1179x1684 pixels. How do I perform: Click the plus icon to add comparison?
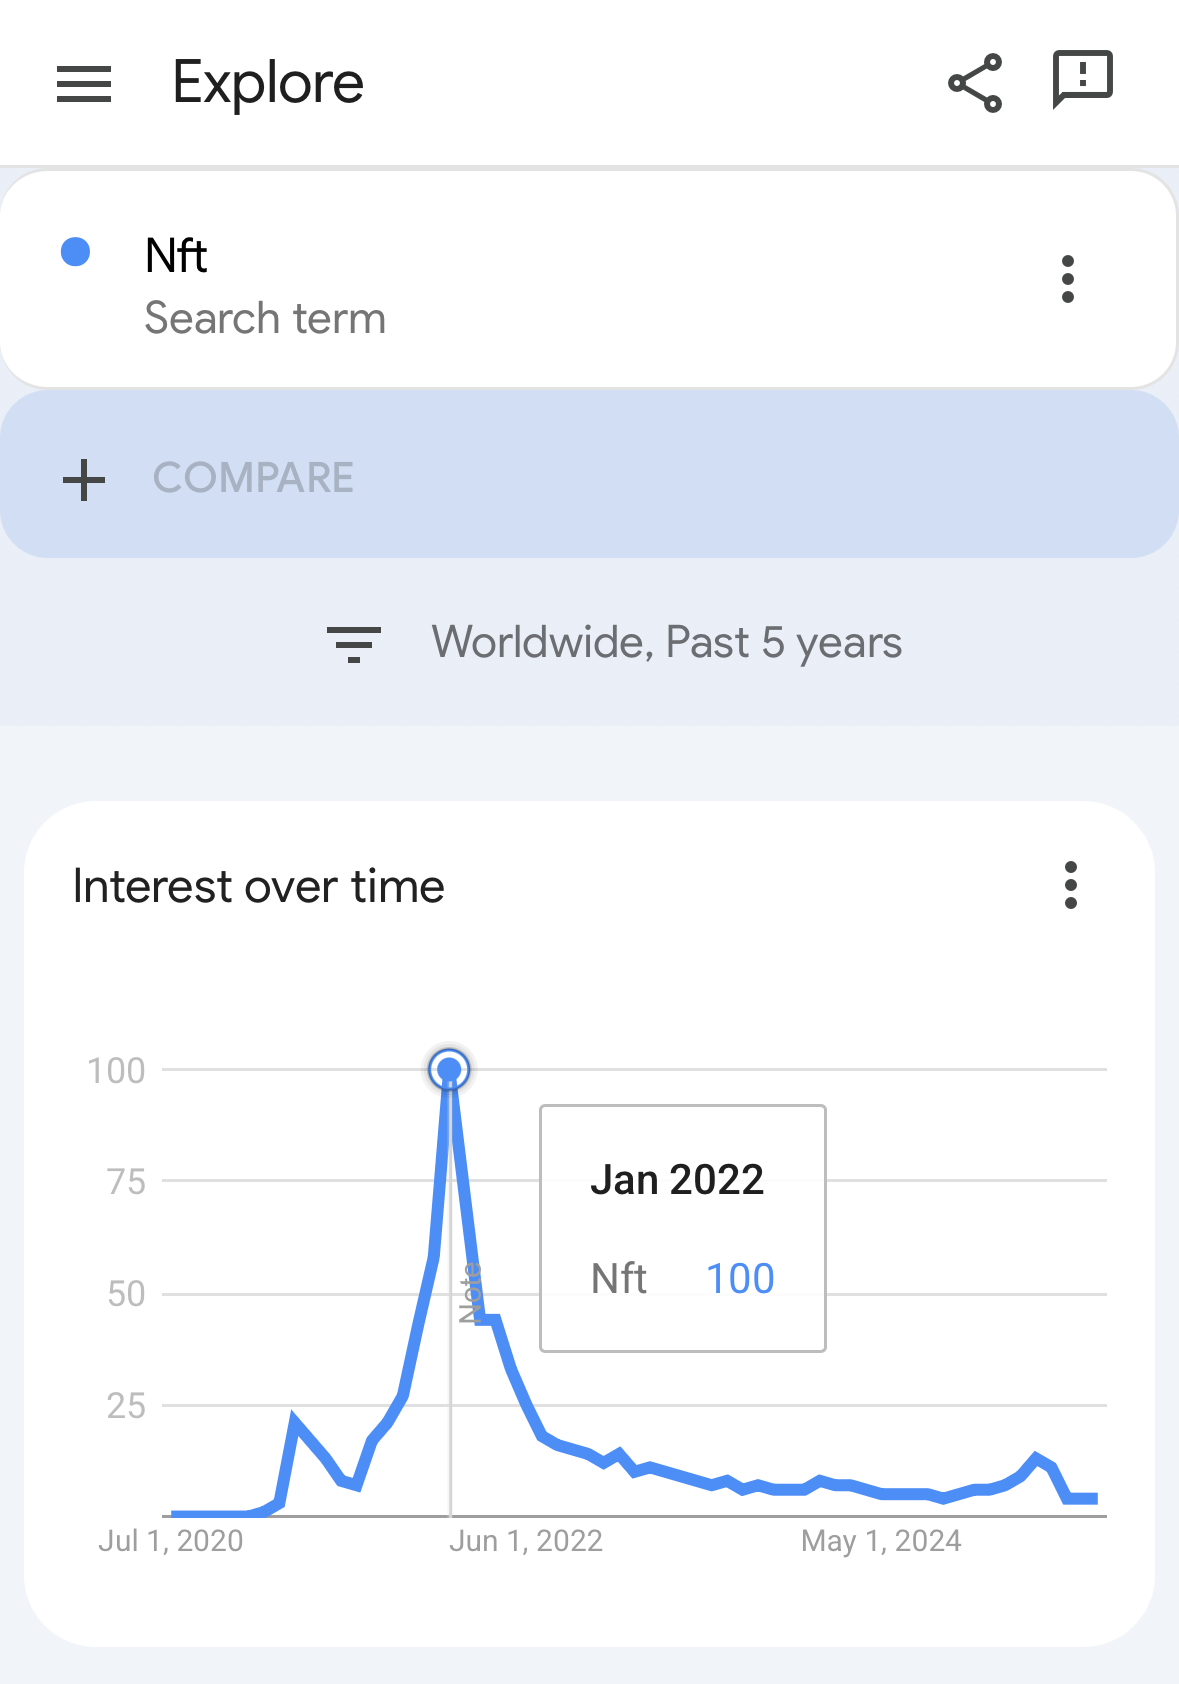(84, 480)
